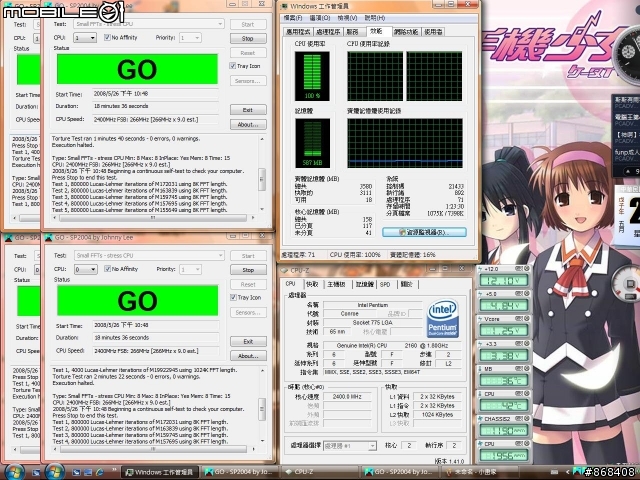Viewport: 640px width, 480px height.
Task: Switch to CPU-Z taskbar button
Action: pos(320,472)
